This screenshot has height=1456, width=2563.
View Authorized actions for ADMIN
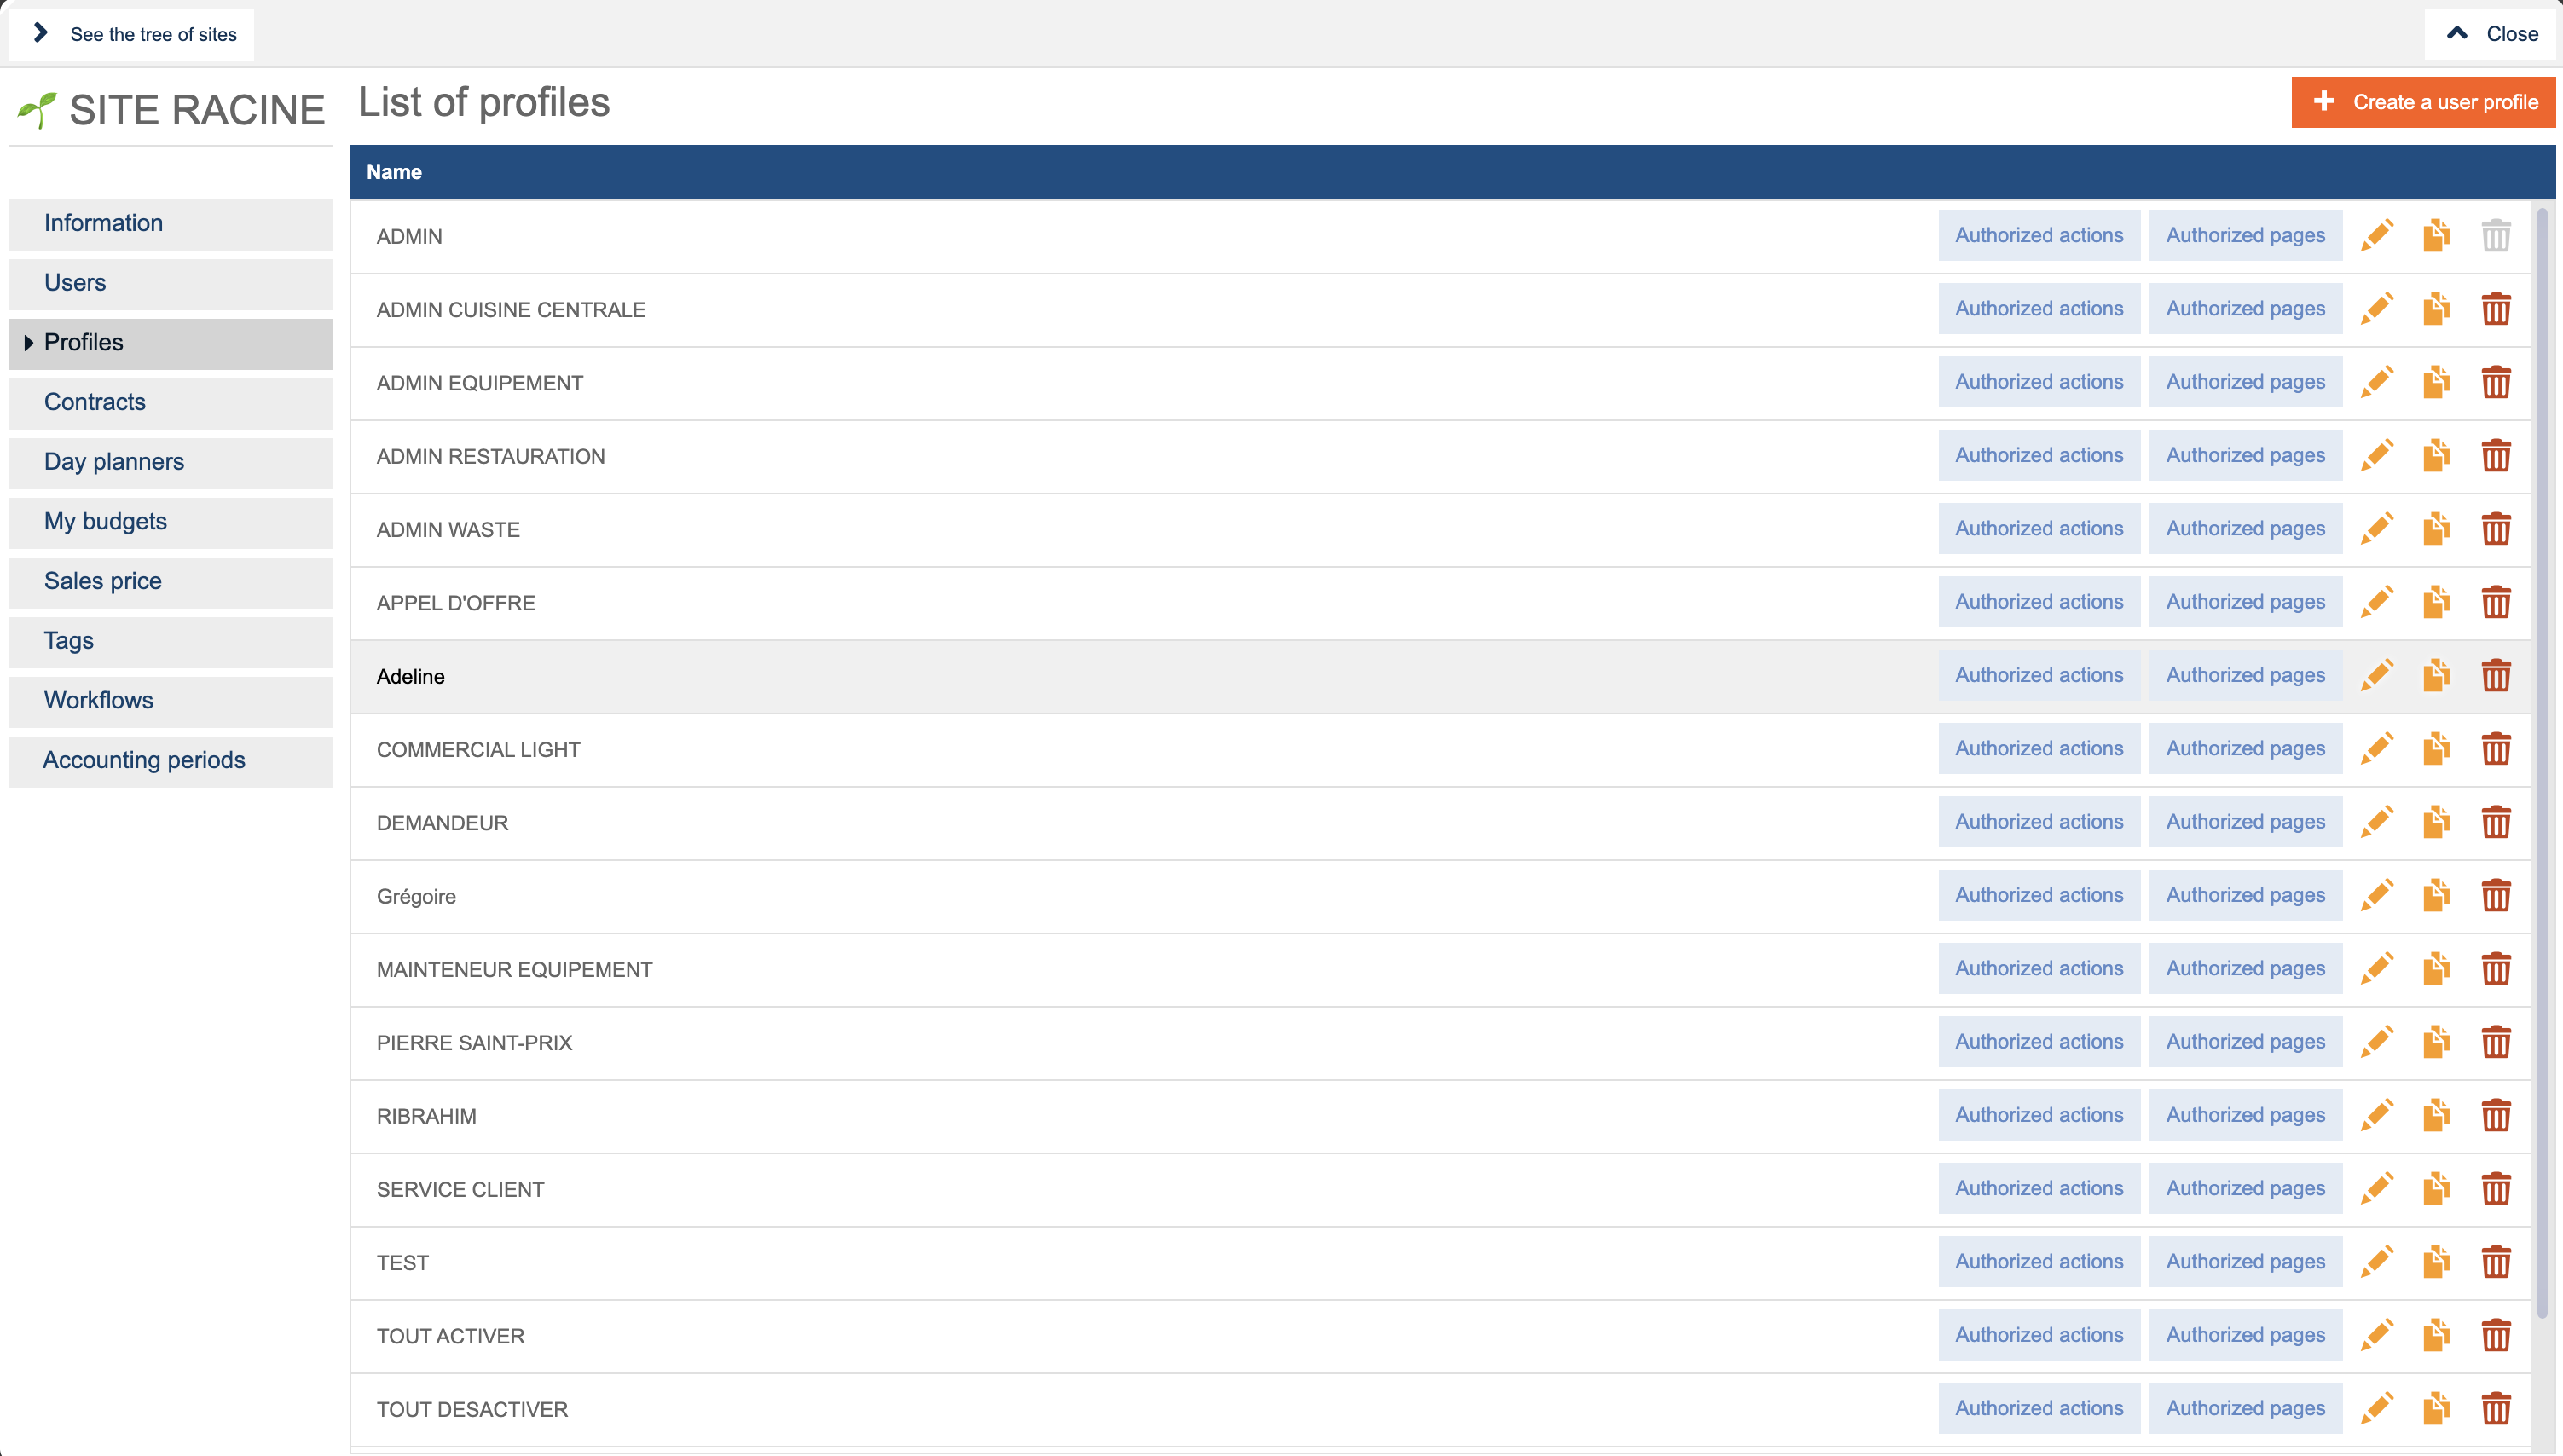click(x=2039, y=235)
